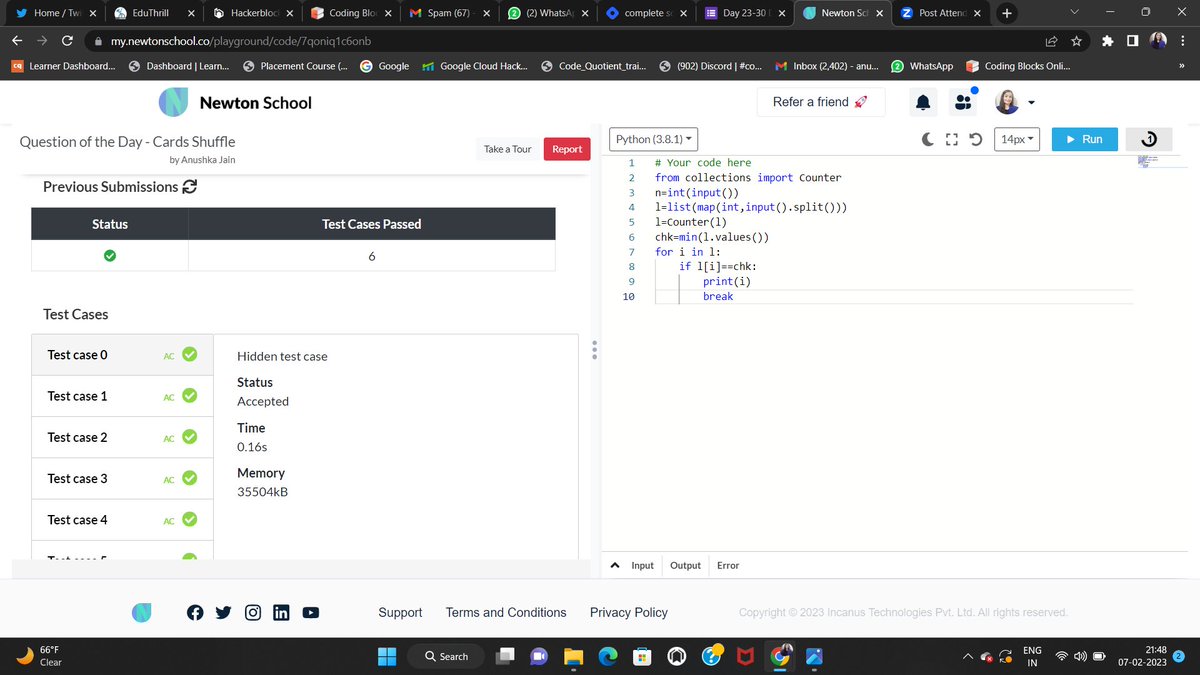
Task: Switch to the Output tab
Action: click(685, 565)
